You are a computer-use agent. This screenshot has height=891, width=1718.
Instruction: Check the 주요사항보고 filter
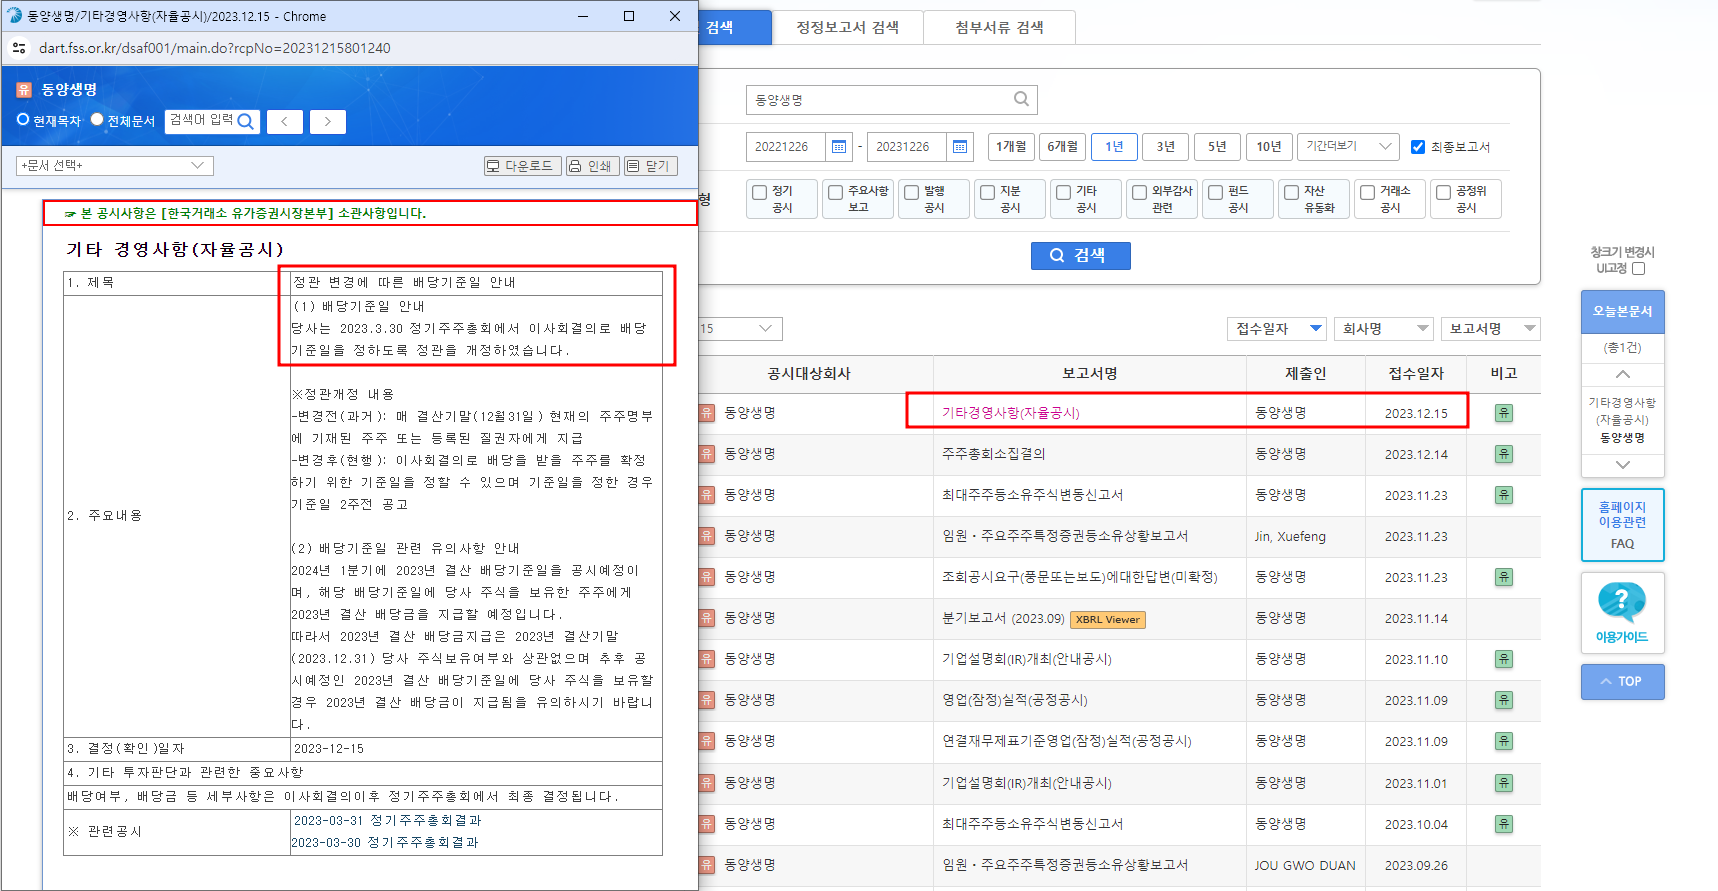click(835, 192)
